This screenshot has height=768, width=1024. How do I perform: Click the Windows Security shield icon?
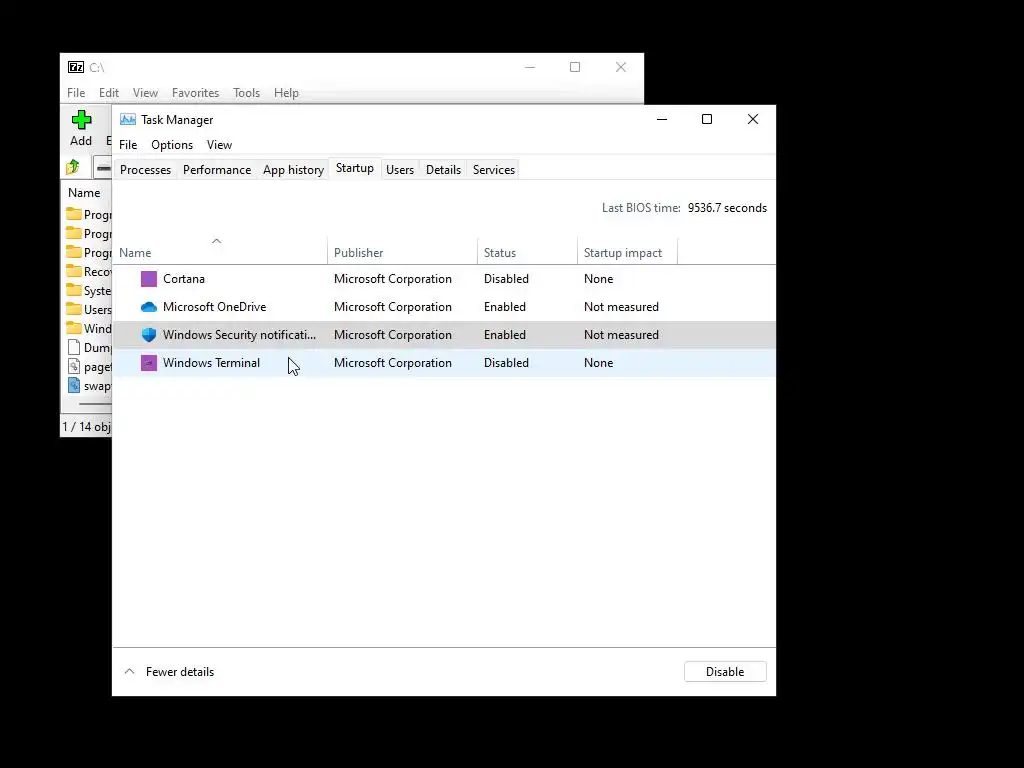(x=149, y=335)
